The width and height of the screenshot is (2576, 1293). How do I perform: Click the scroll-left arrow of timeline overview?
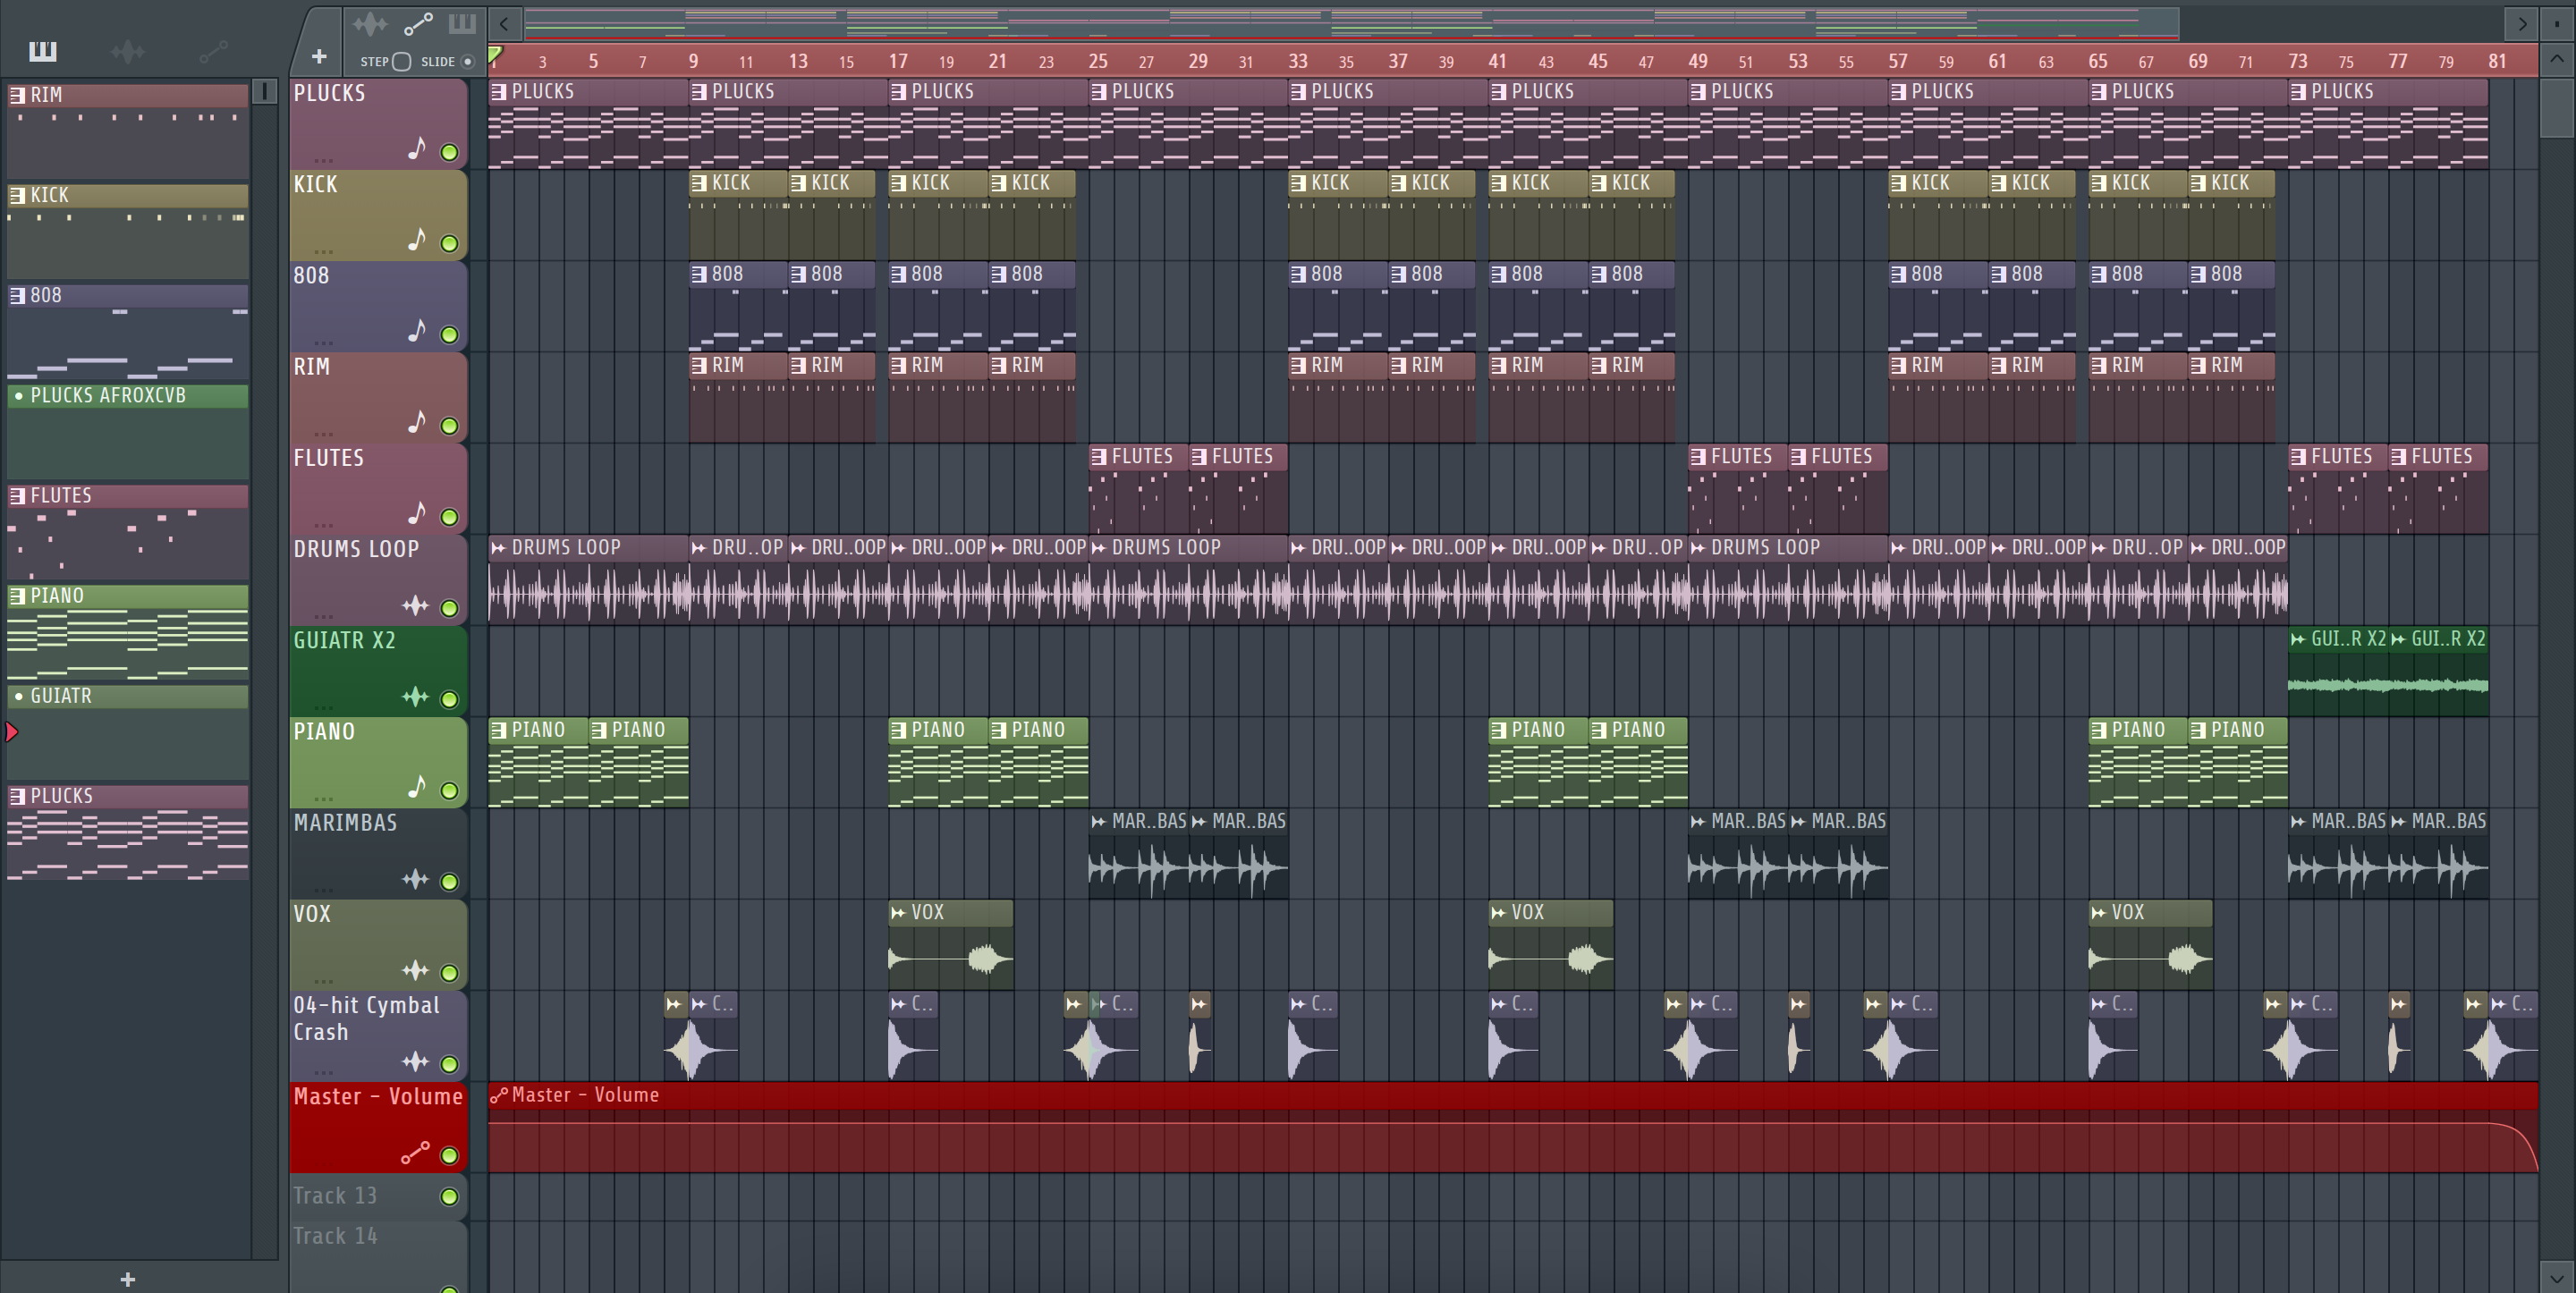pyautogui.click(x=504, y=23)
